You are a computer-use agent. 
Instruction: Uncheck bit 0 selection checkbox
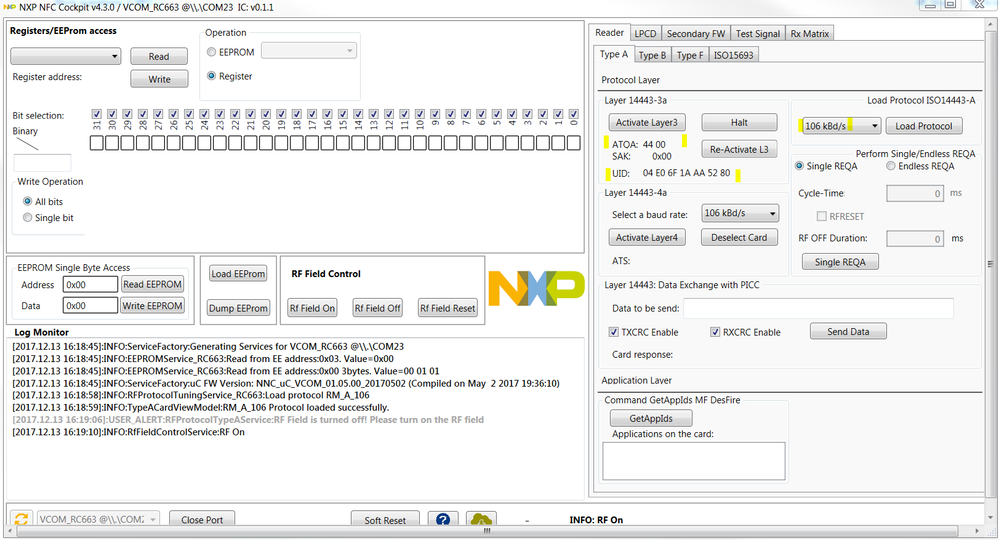(573, 114)
